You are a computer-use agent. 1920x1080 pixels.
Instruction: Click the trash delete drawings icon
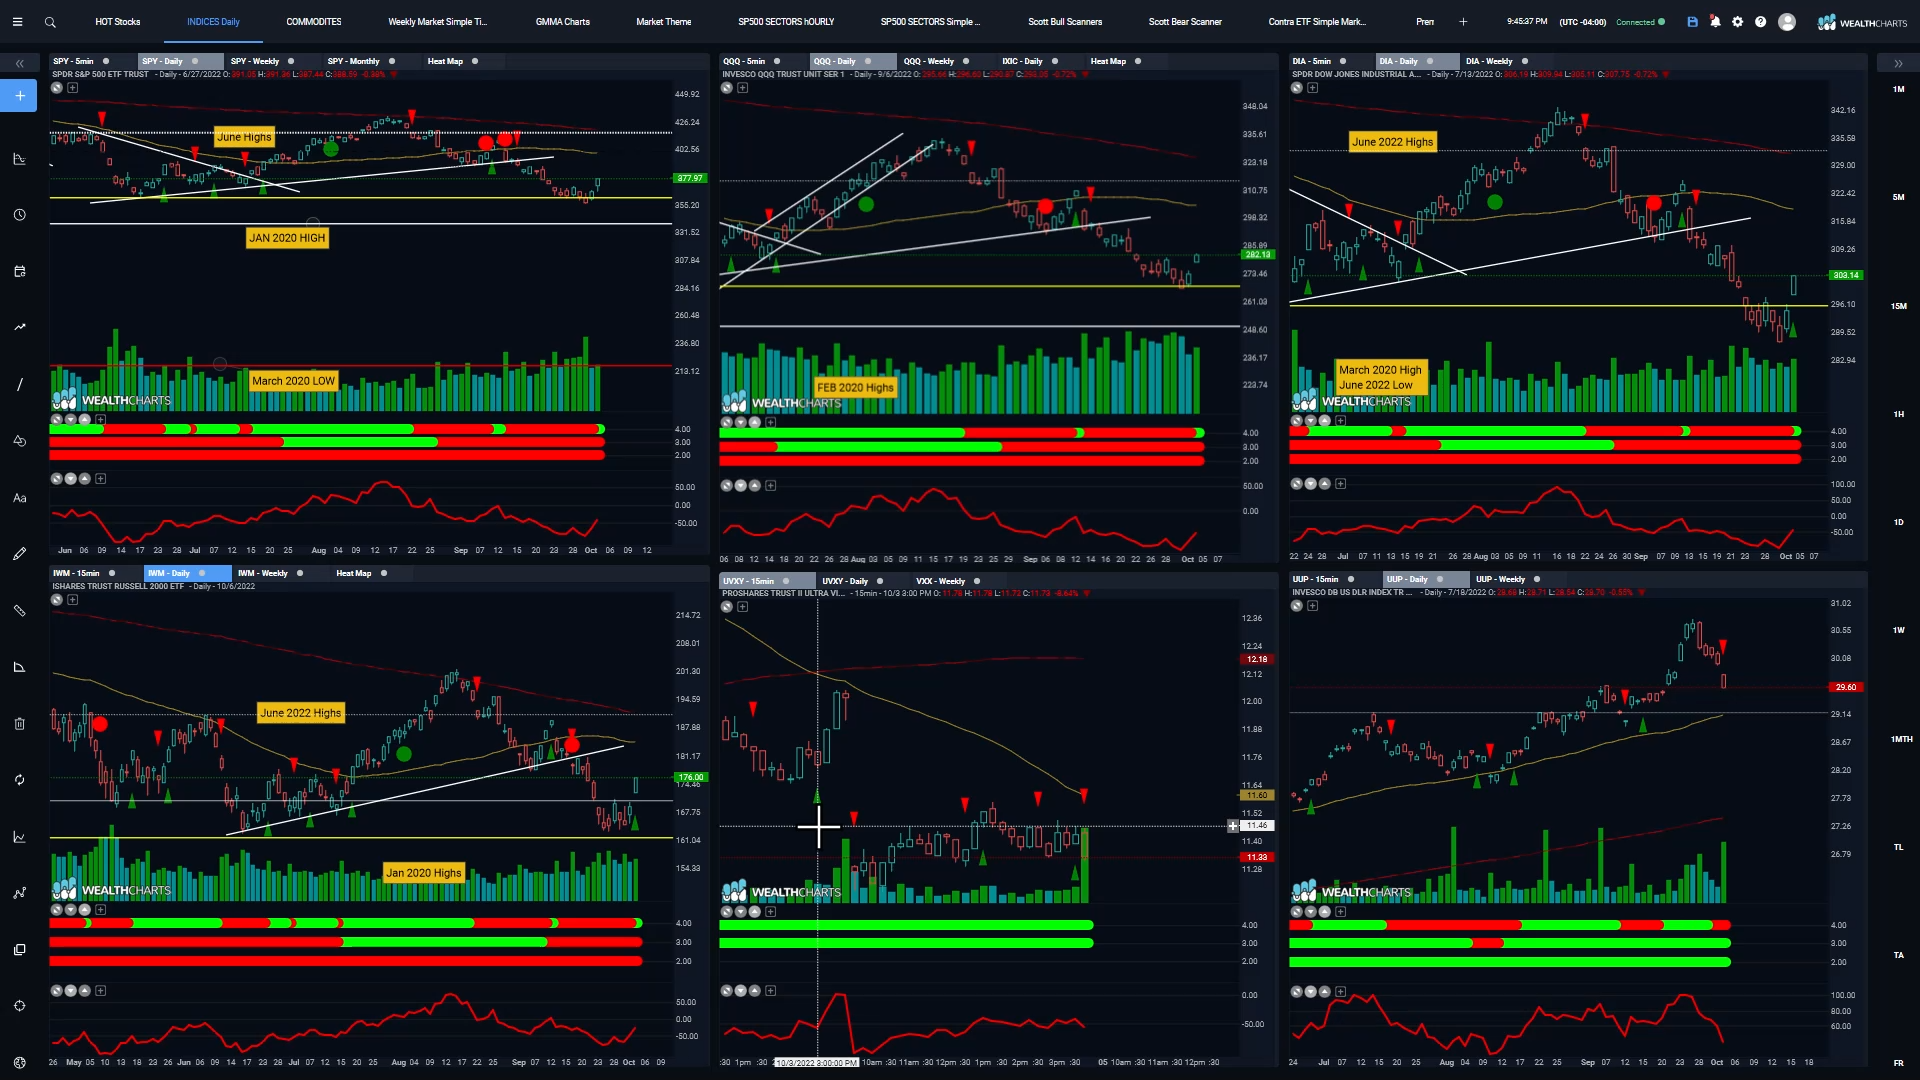[x=19, y=723]
